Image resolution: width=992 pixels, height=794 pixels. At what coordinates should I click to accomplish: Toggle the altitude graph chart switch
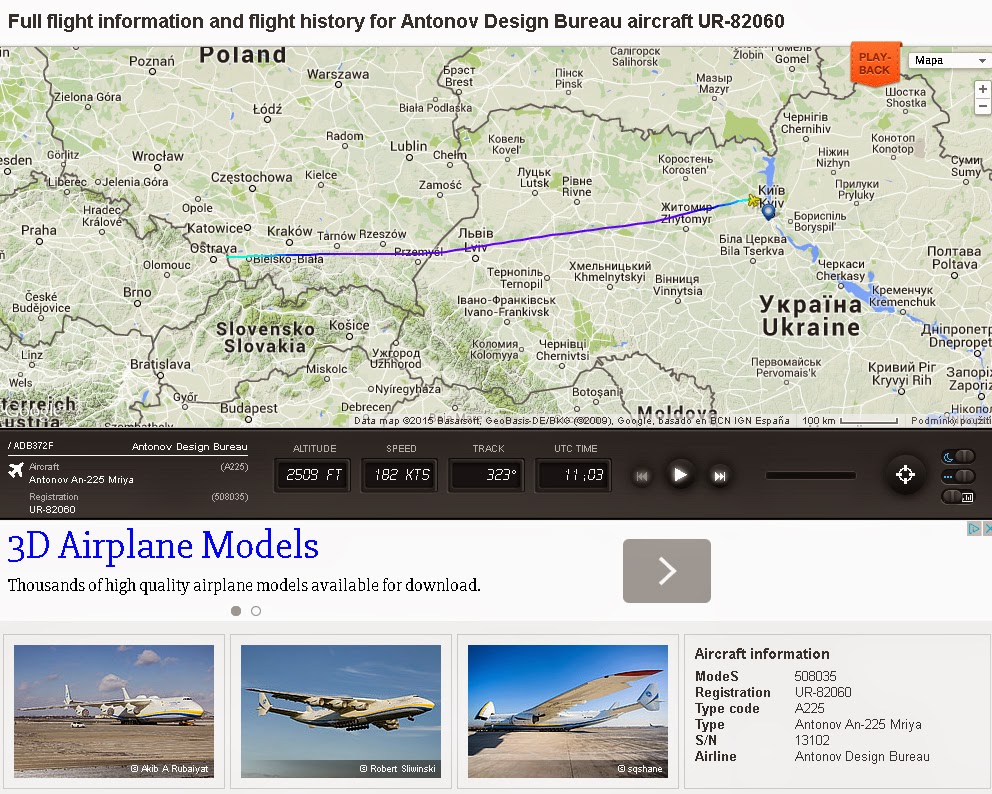pos(958,497)
